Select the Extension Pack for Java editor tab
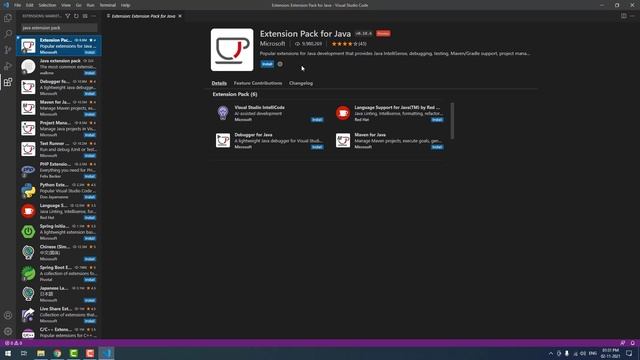Screen dimensions: 640x360 pyautogui.click(x=144, y=16)
